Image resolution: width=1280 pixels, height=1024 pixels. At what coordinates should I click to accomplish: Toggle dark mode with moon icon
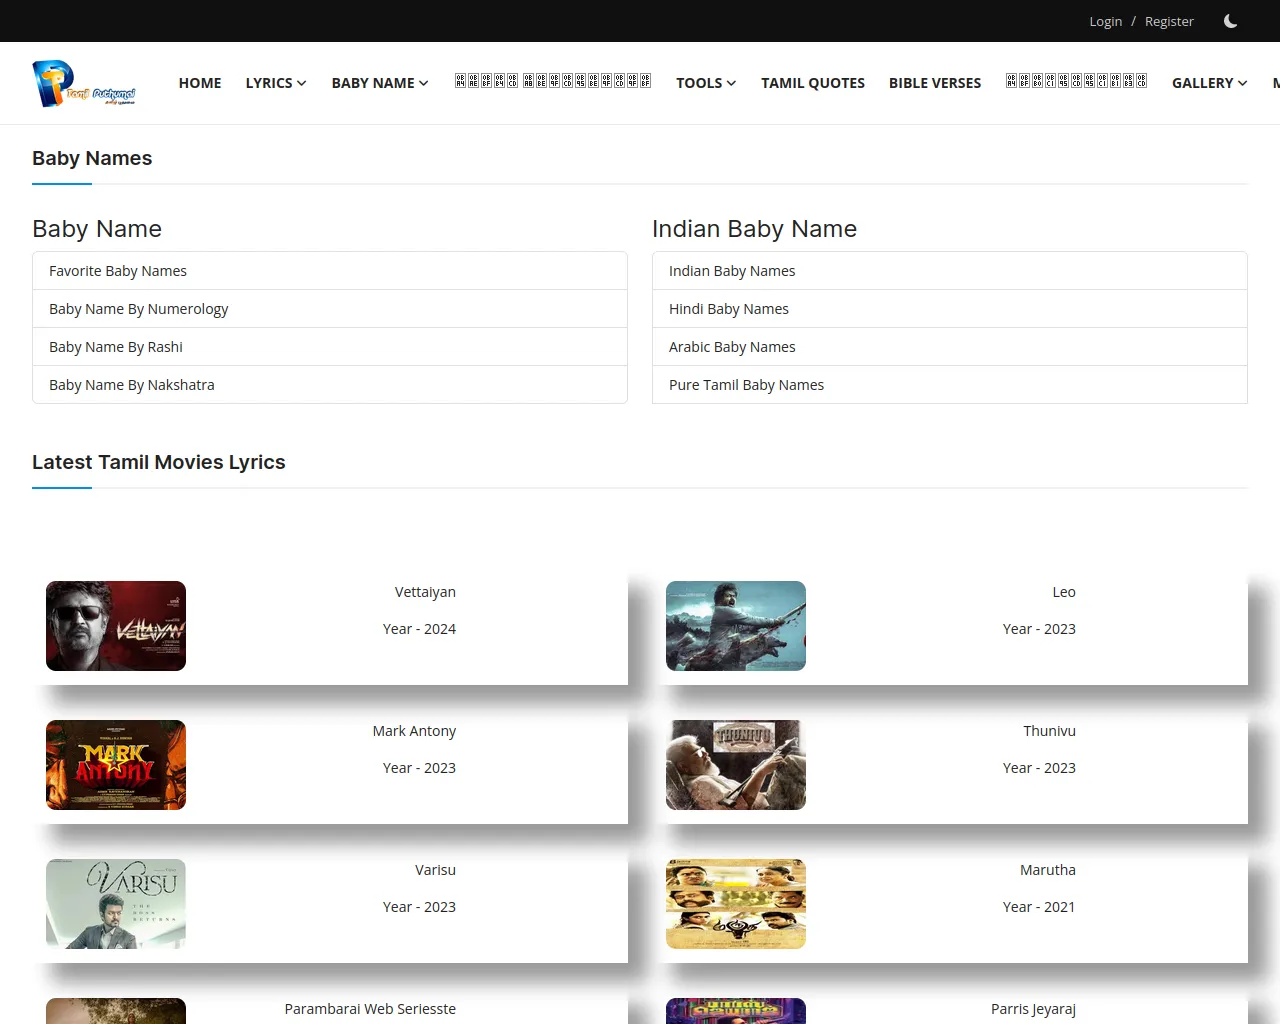[x=1230, y=21]
